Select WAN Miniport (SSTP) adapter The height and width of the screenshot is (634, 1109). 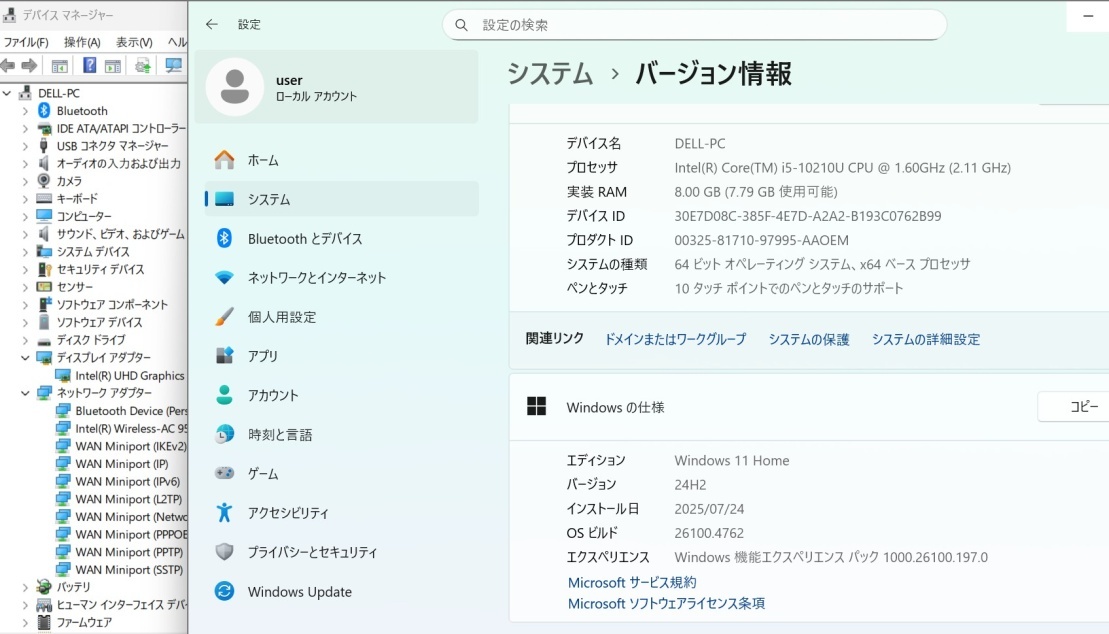129,570
